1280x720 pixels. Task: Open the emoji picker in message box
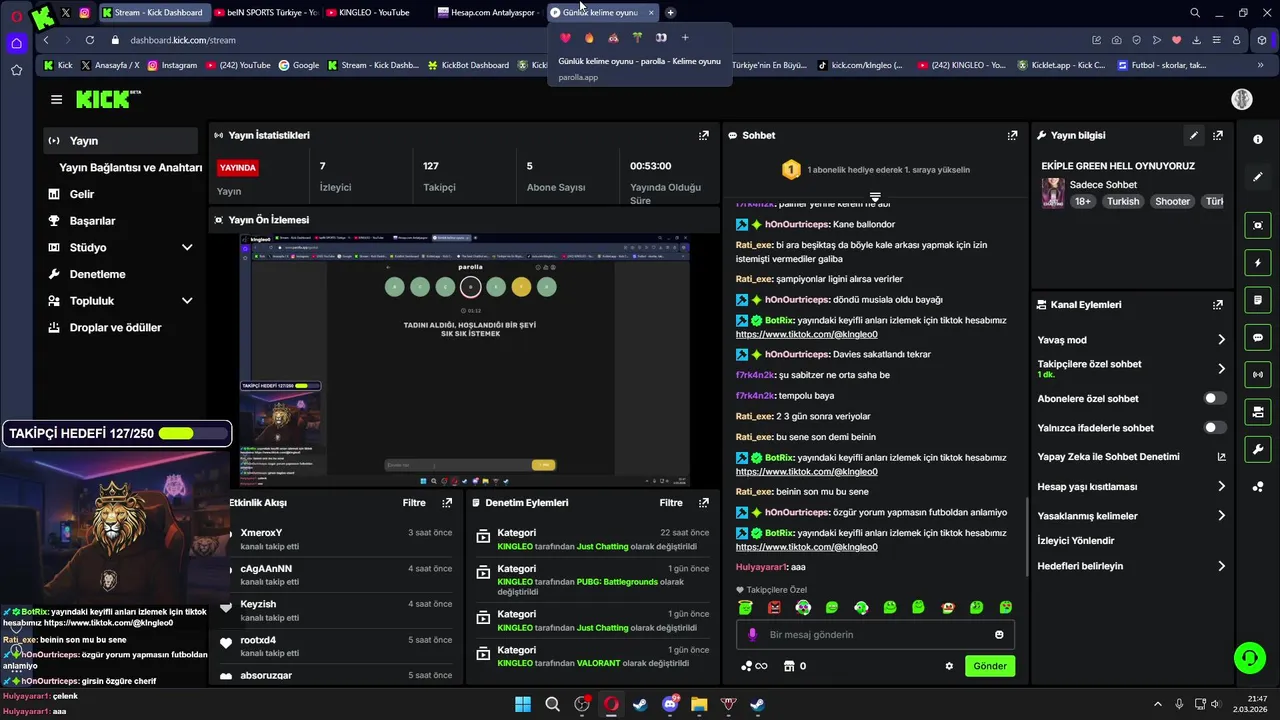pos(999,635)
